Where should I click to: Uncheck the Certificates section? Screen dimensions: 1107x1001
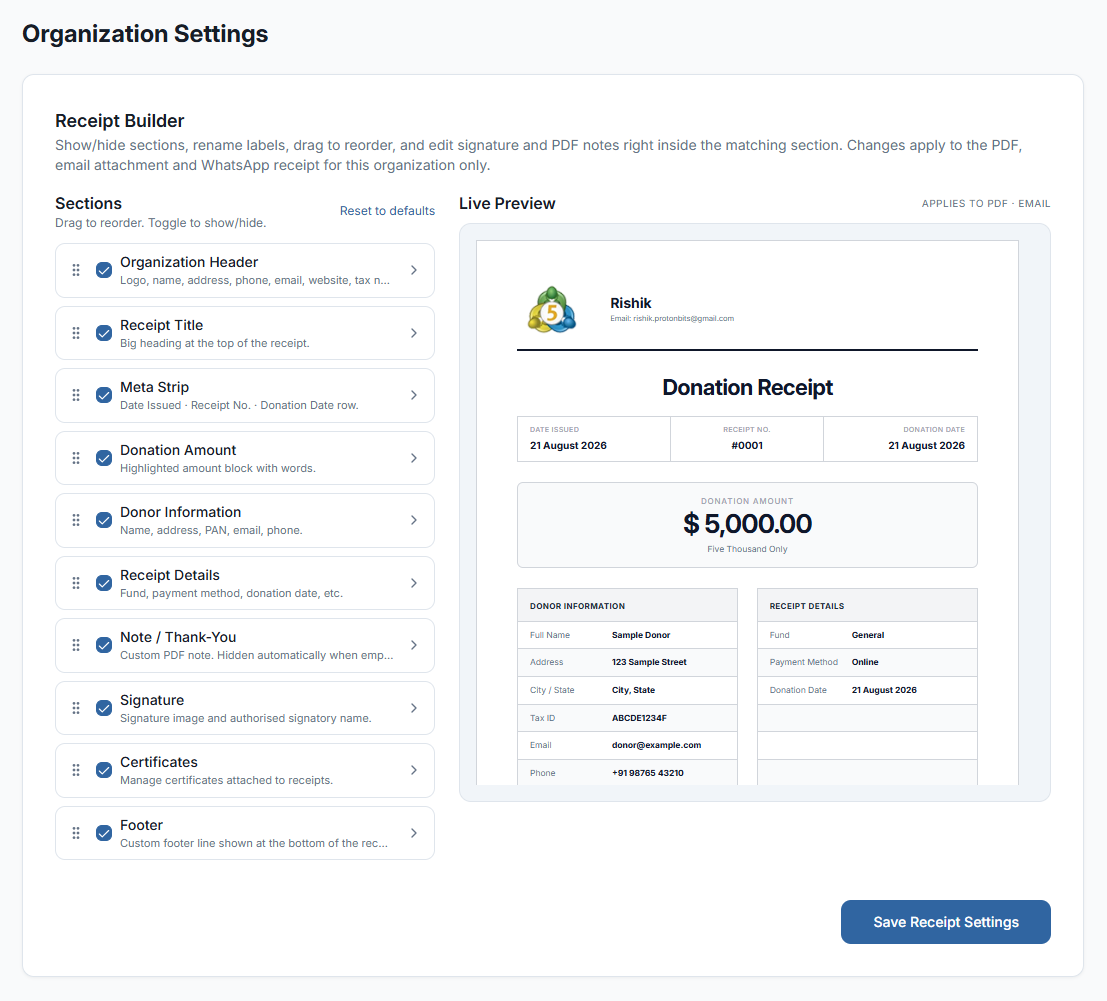tap(104, 770)
